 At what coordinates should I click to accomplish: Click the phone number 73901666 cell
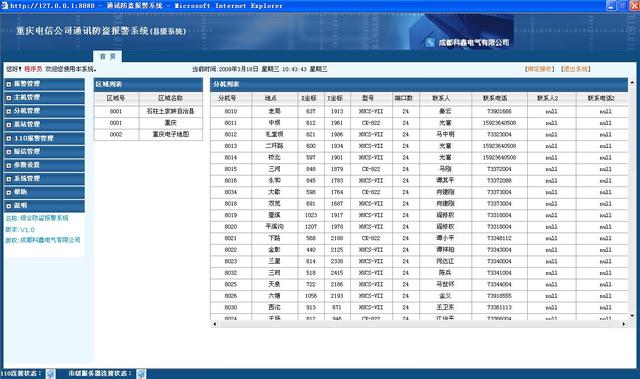coord(499,111)
